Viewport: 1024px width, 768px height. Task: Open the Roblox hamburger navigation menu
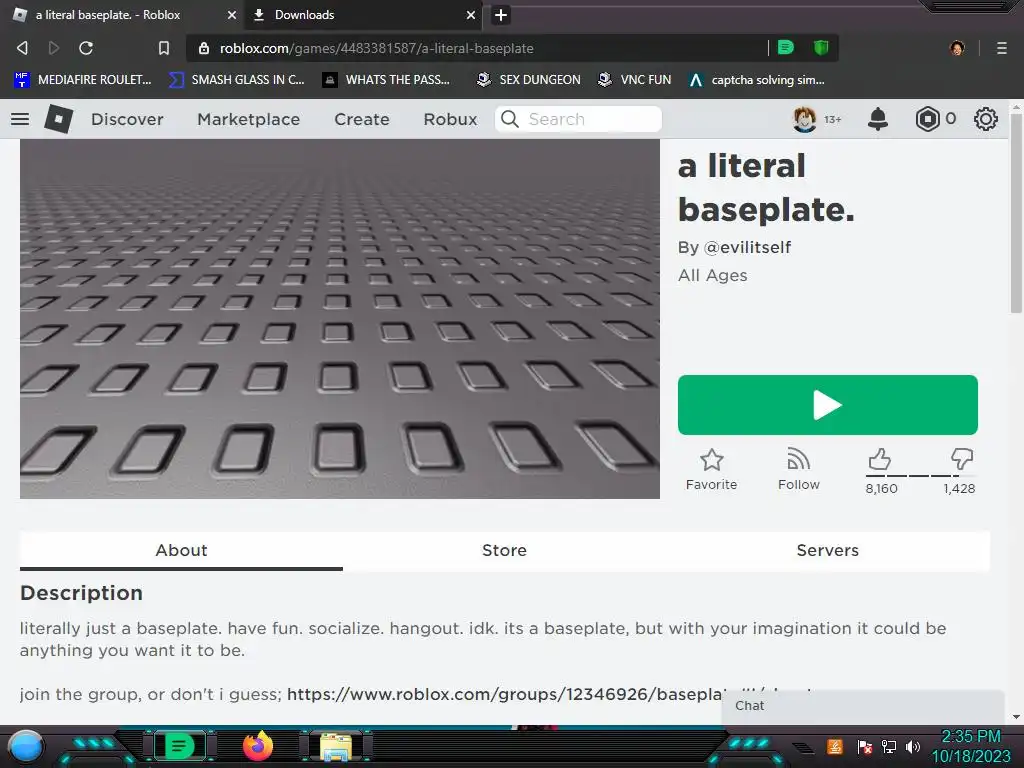(20, 119)
